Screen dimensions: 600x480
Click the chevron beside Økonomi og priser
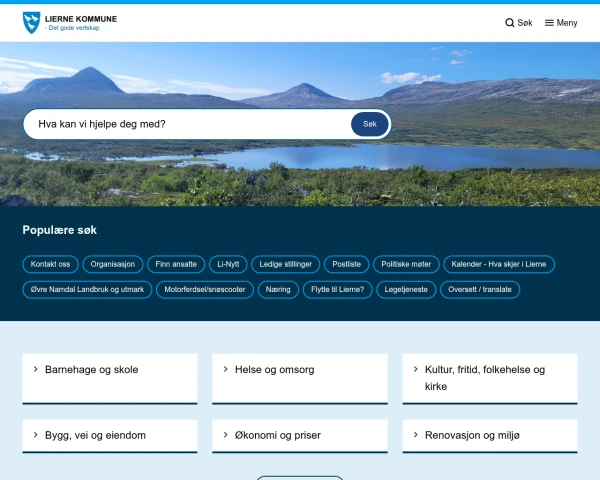225,434
